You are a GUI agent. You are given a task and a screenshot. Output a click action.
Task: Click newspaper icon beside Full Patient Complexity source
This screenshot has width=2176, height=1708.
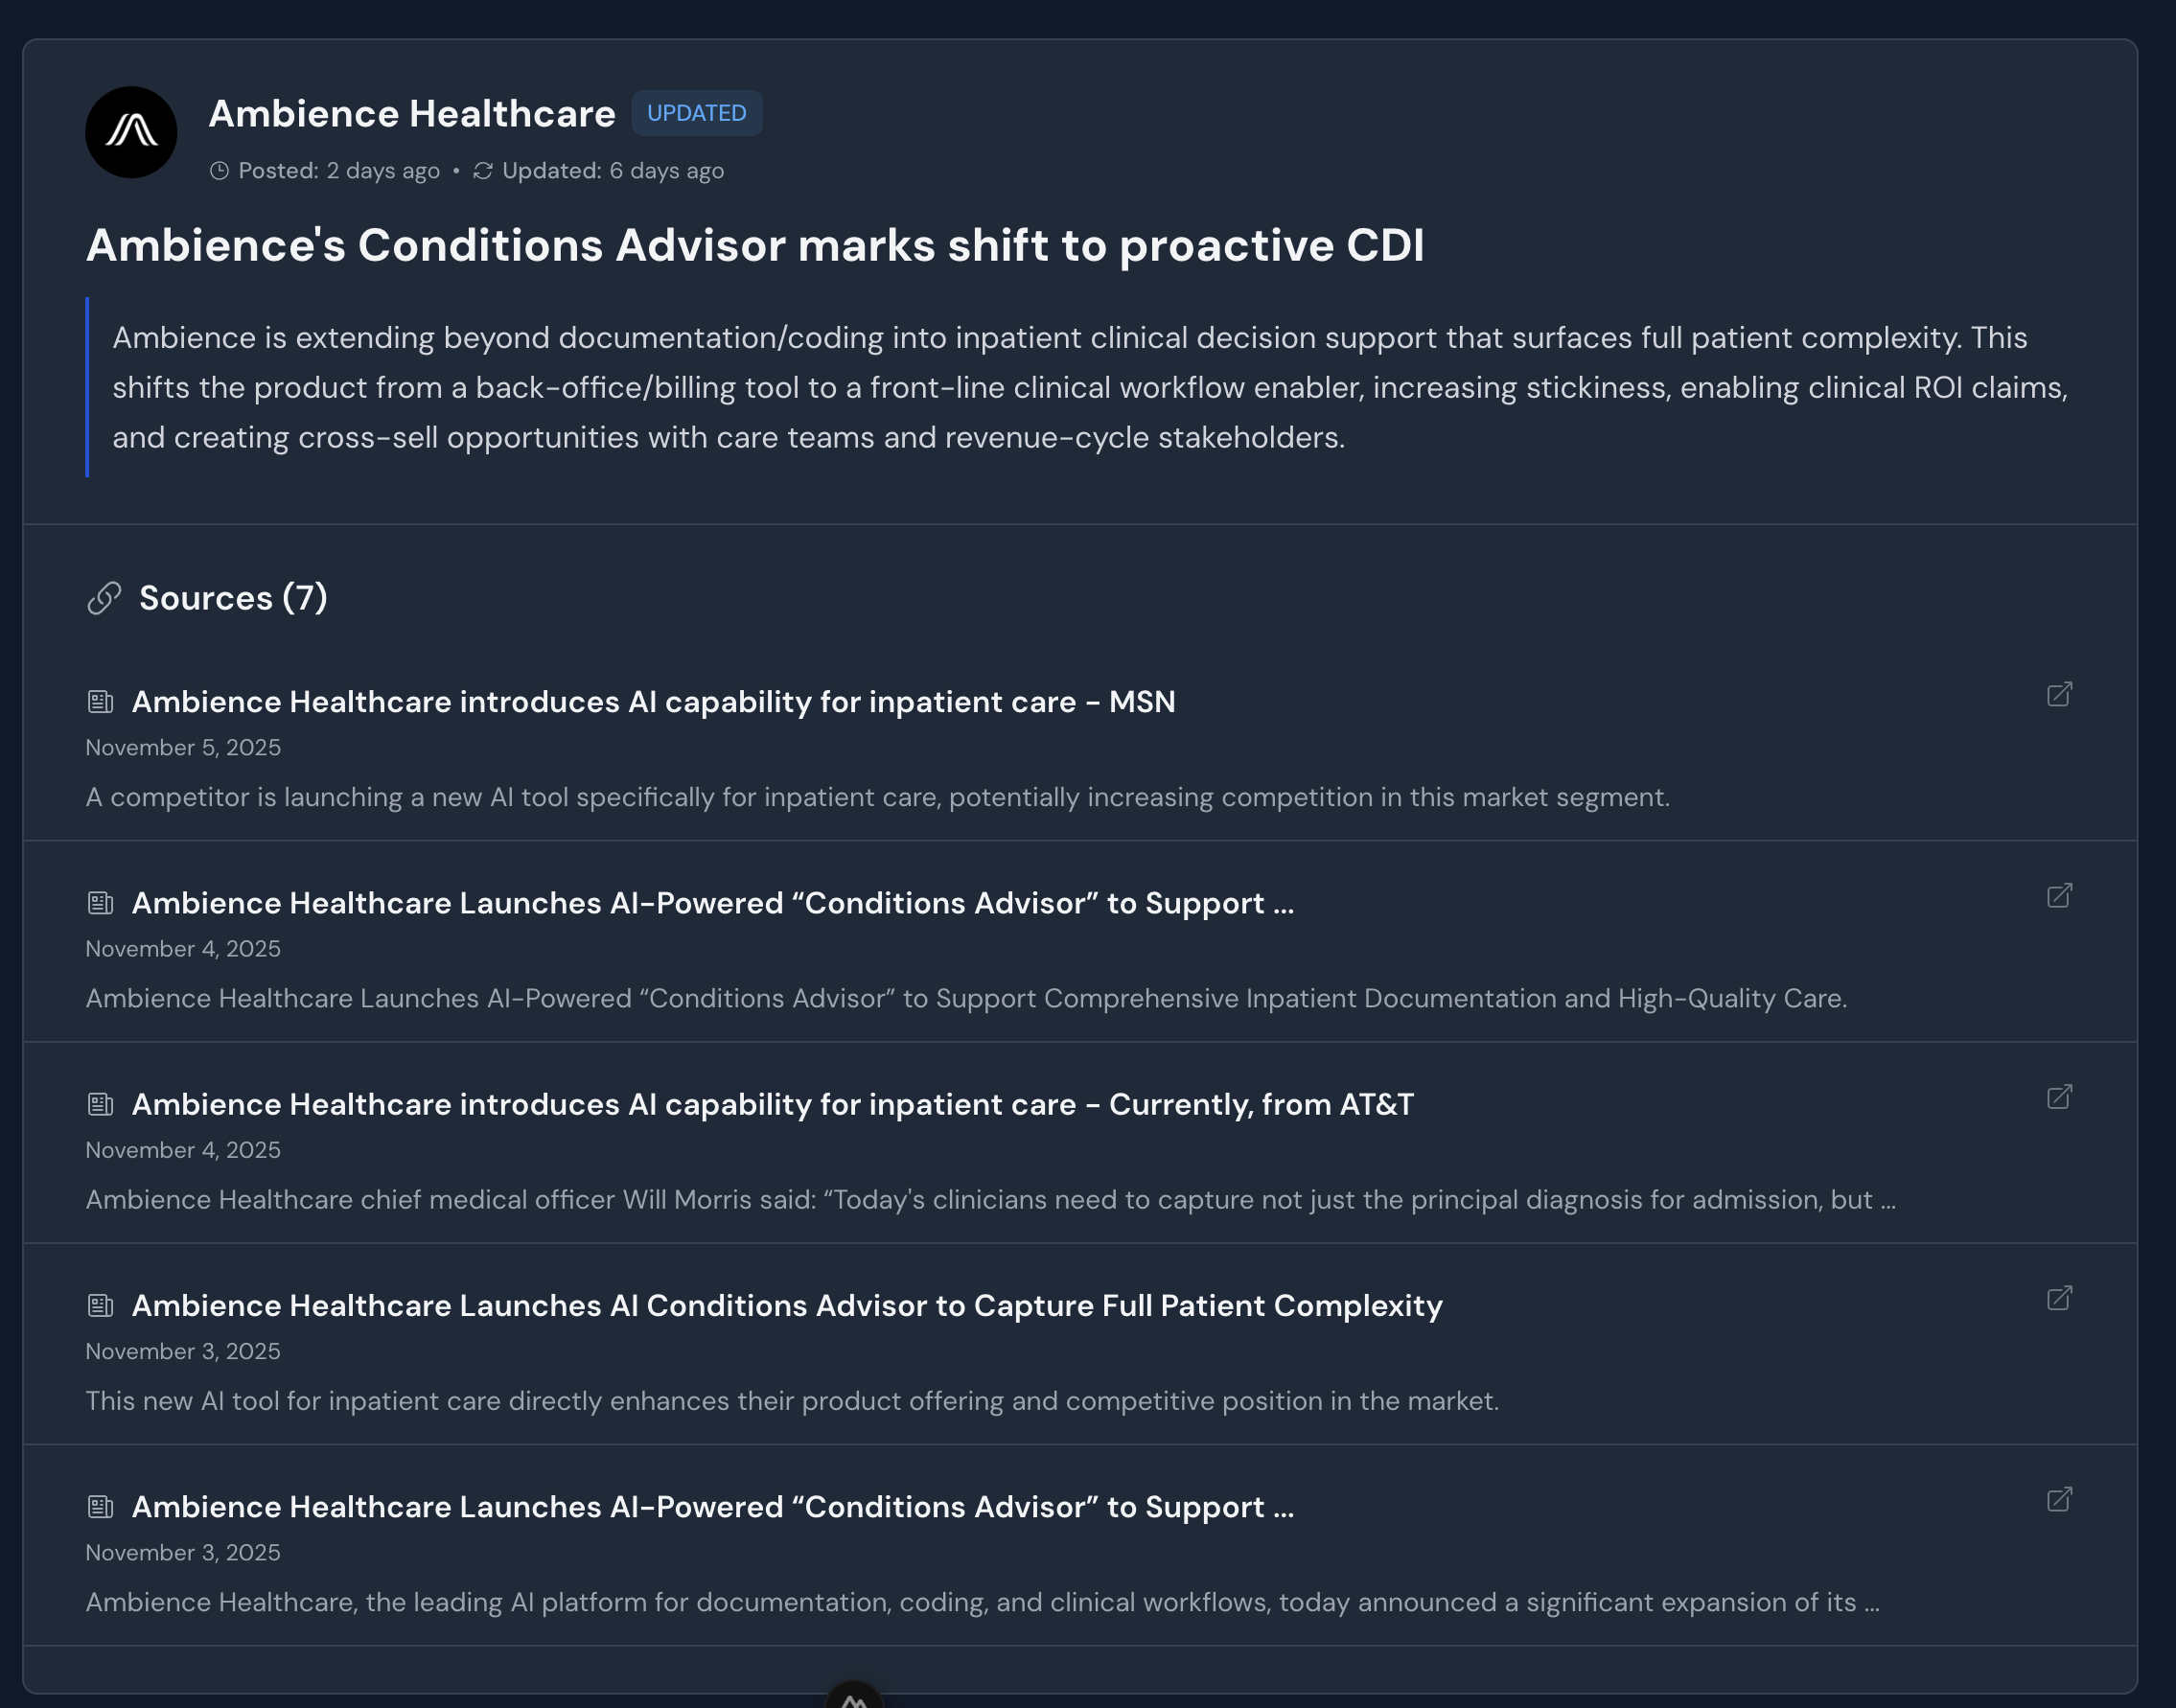100,1305
